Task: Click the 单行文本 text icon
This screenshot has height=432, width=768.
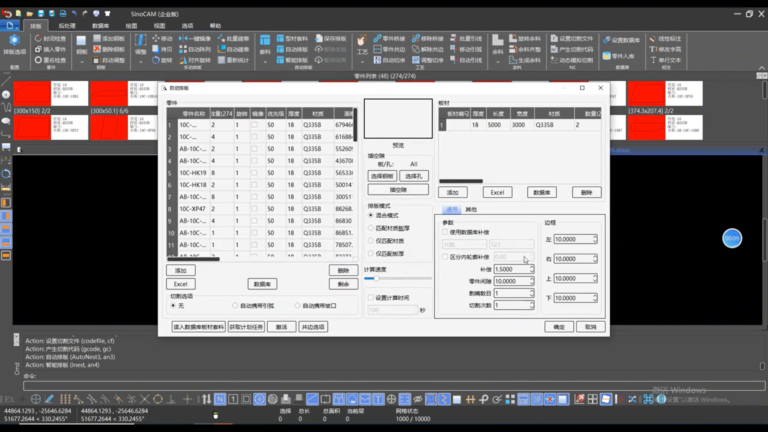Action: point(653,60)
